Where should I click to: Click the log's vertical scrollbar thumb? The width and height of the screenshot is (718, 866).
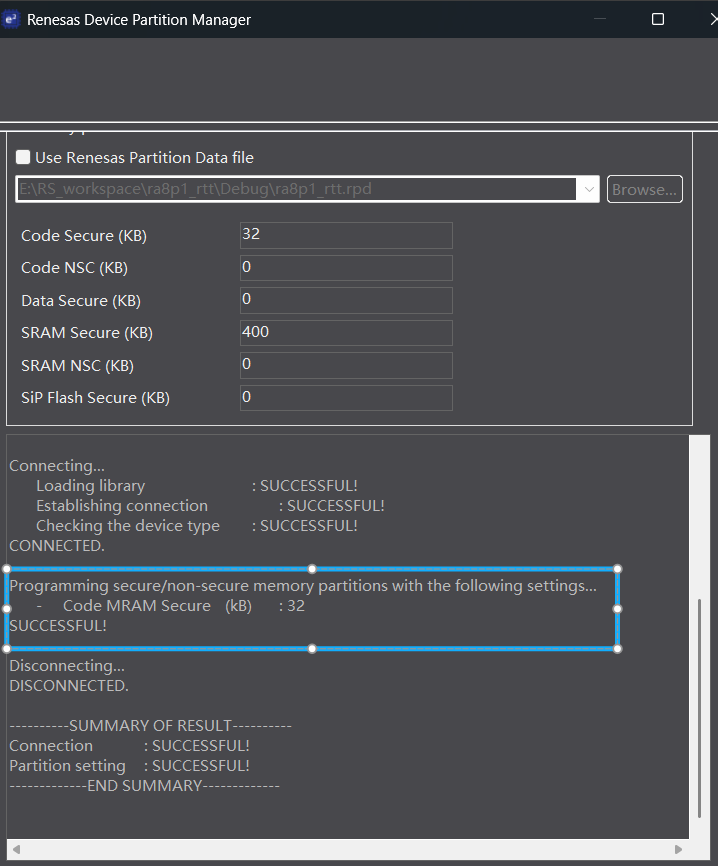pos(699,708)
